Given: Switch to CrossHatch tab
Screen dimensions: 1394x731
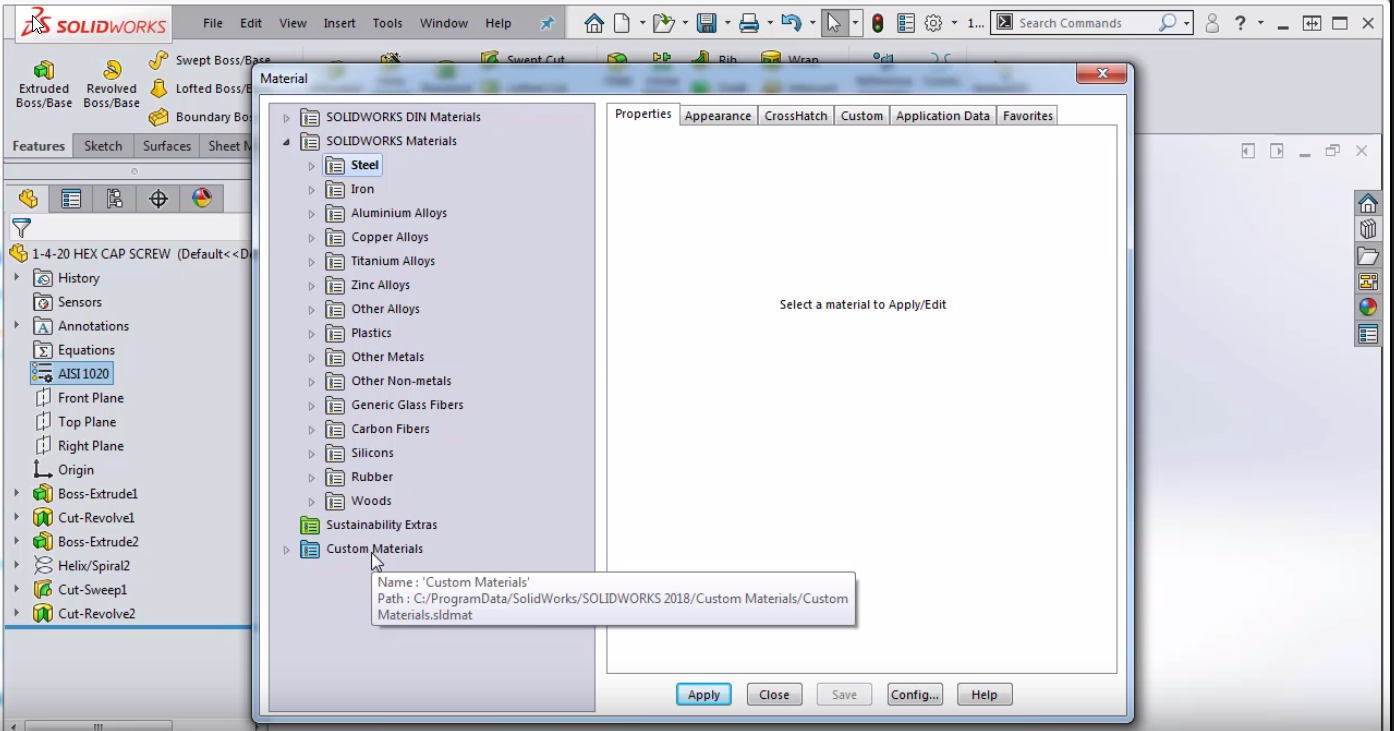Looking at the screenshot, I should (796, 116).
